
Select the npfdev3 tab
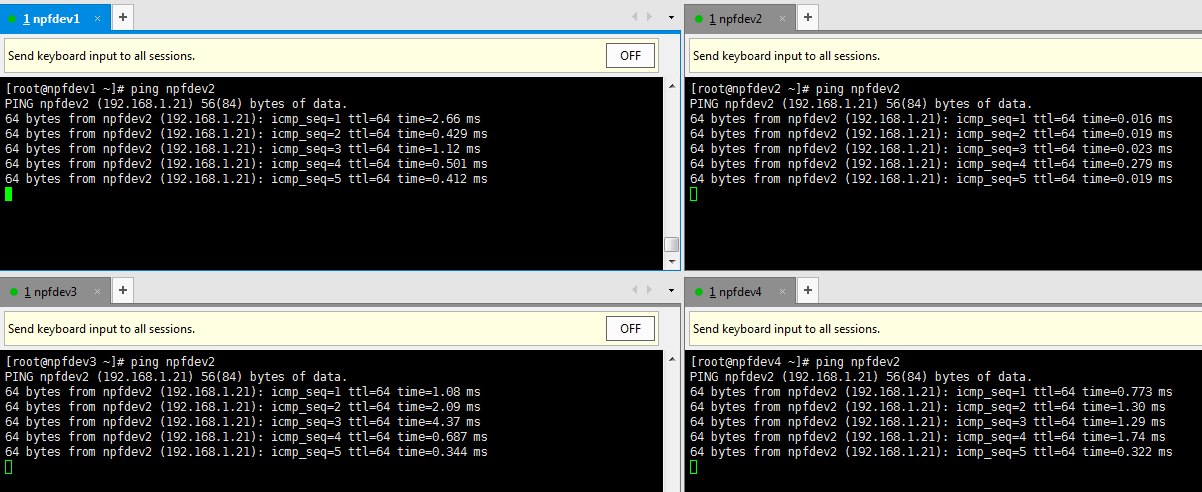[x=50, y=291]
